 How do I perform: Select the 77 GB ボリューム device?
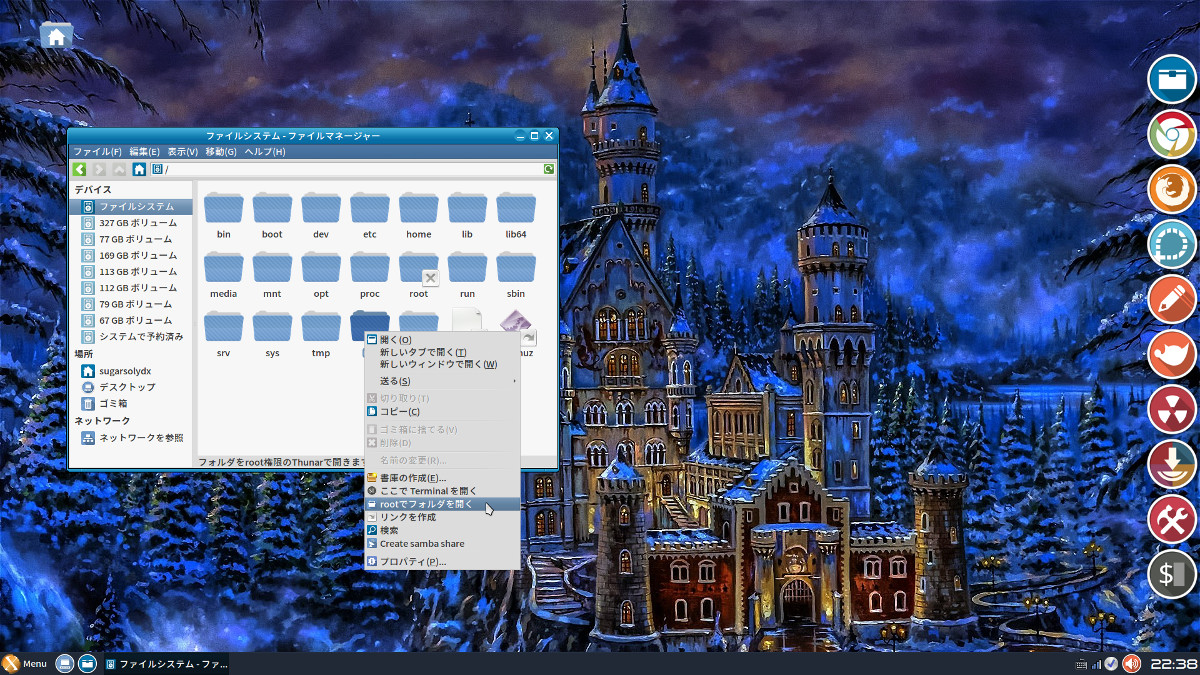tap(128, 239)
